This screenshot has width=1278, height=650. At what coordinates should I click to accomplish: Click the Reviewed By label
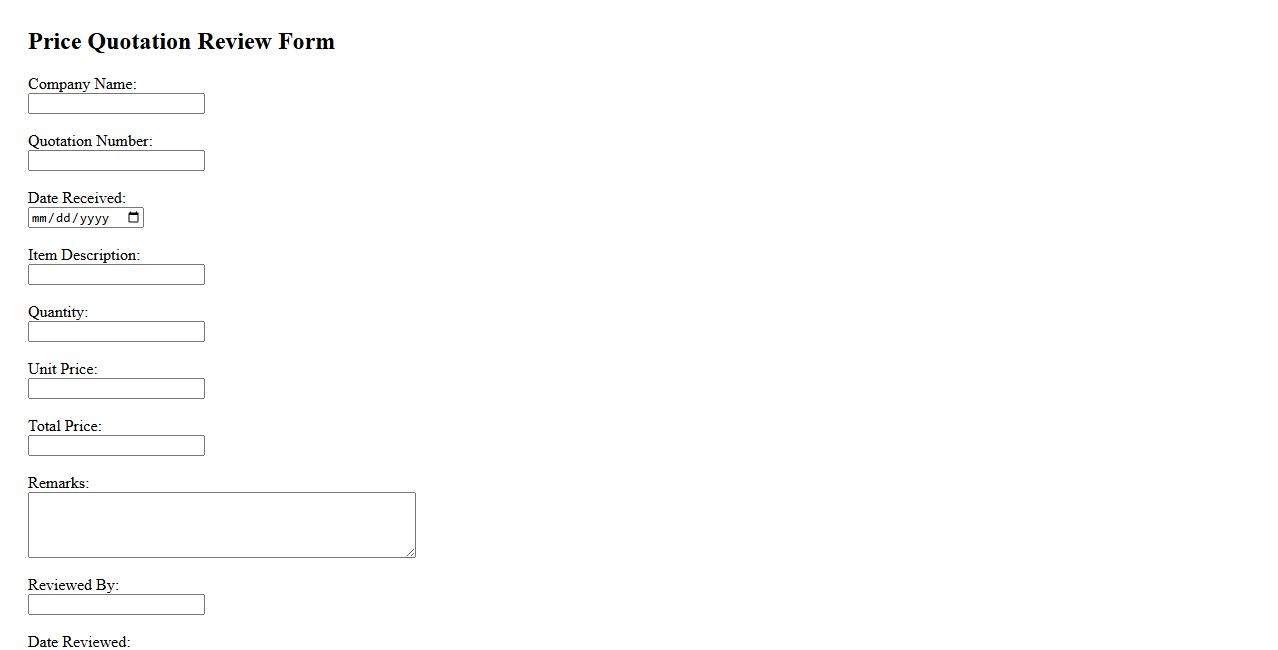pyautogui.click(x=73, y=585)
